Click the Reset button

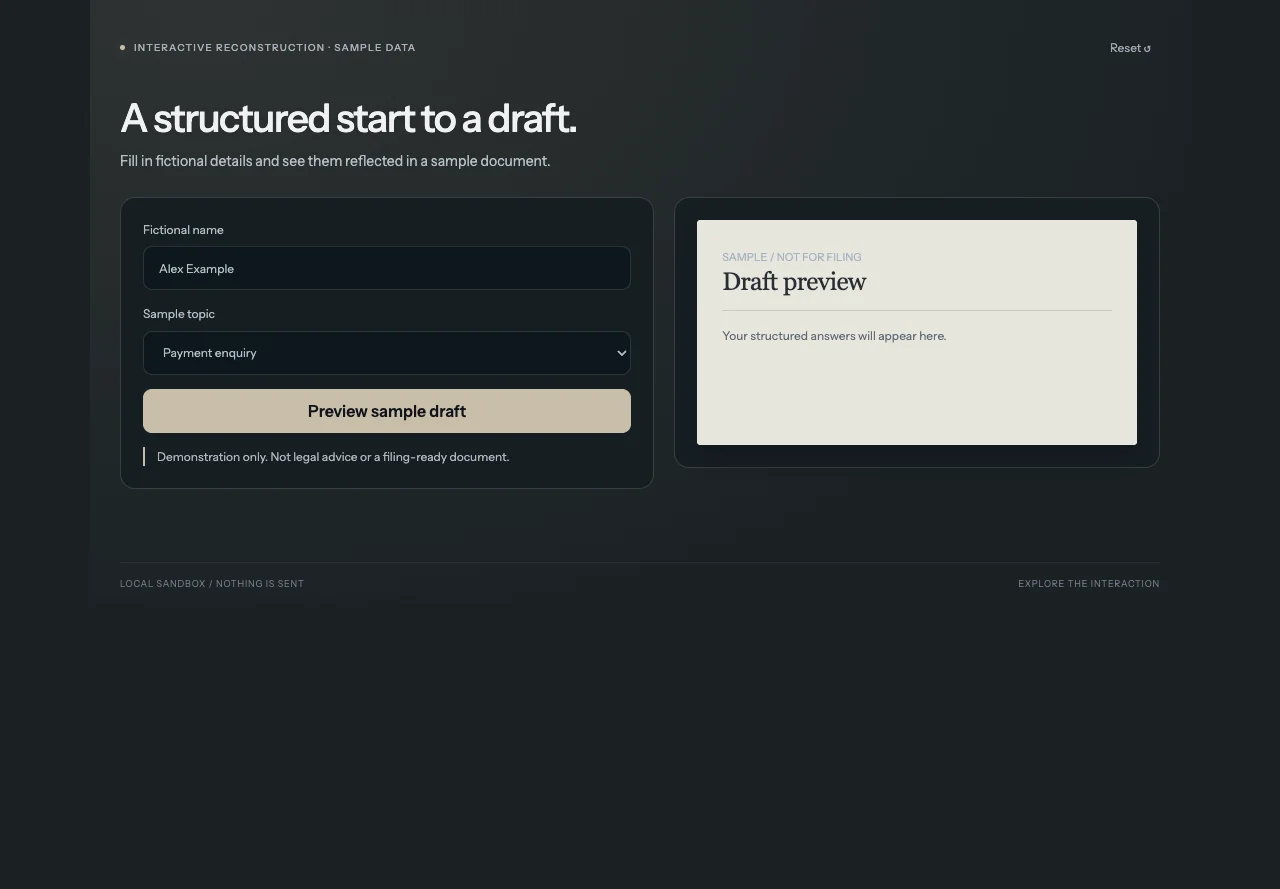(x=1130, y=48)
